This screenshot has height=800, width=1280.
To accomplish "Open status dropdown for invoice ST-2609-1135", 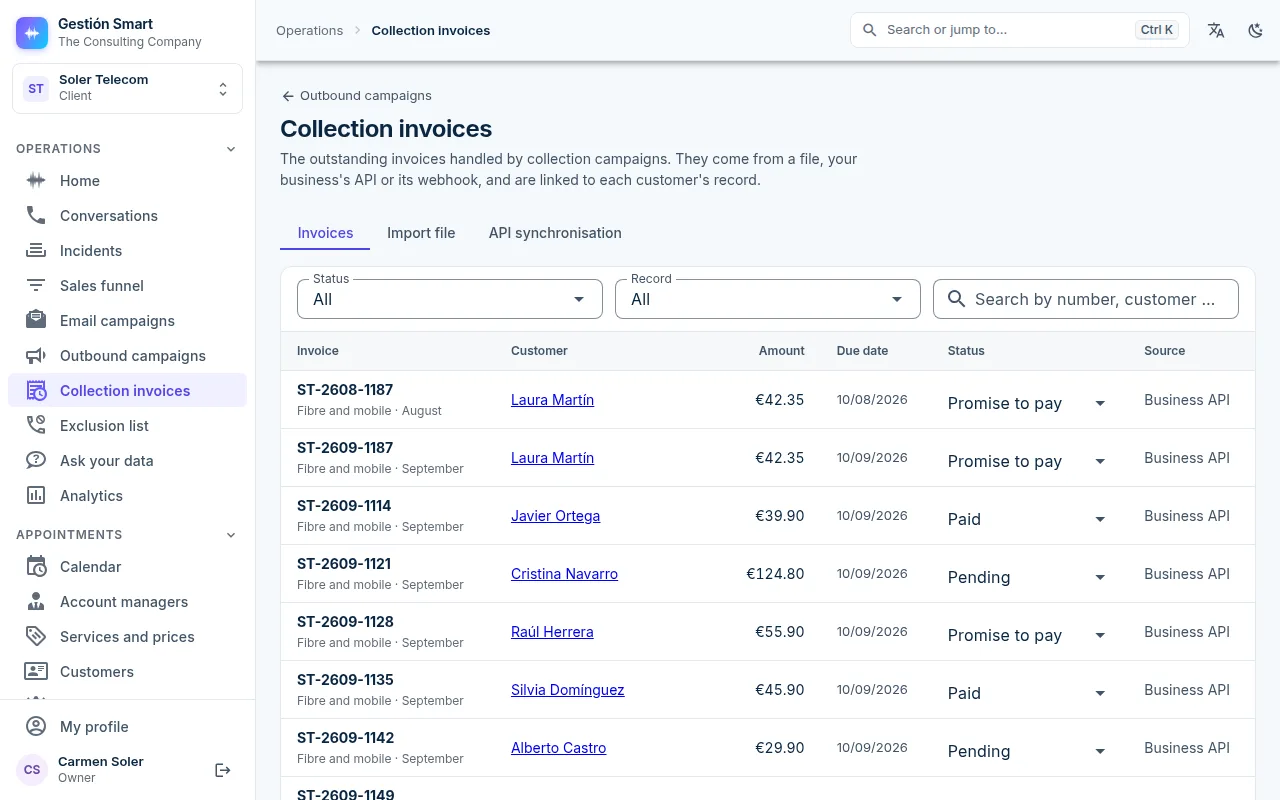I will (1027, 693).
